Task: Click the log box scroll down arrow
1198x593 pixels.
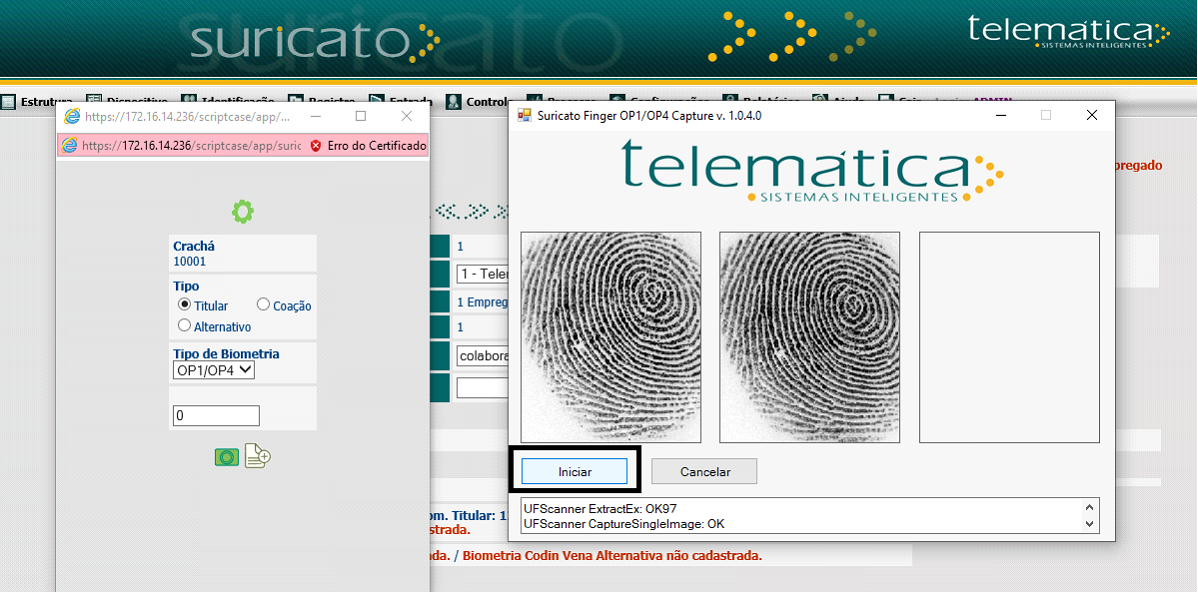Action: (x=1090, y=524)
